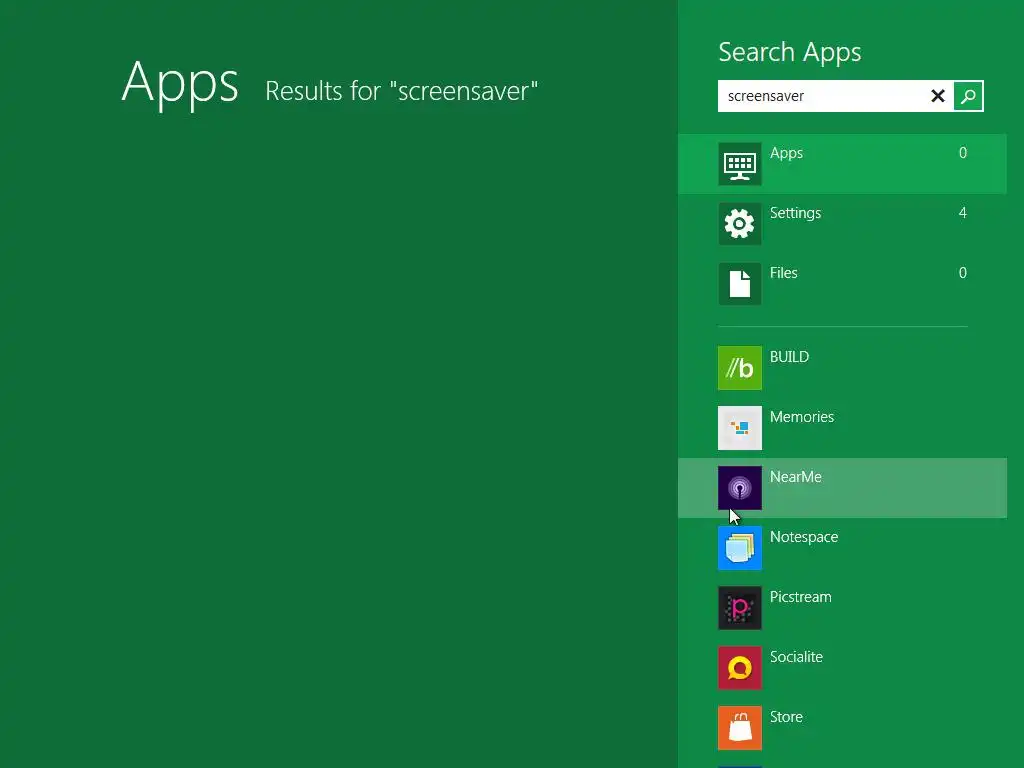Open the Picstream app icon
Screen dimensions: 1024x768
pyautogui.click(x=739, y=608)
